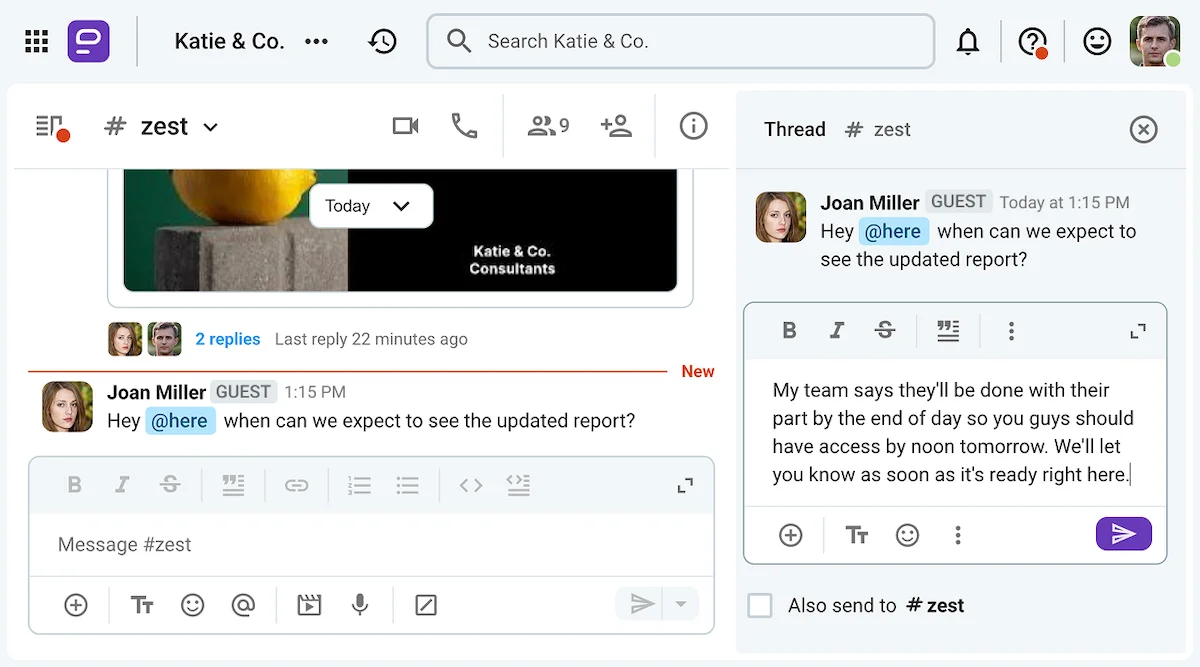This screenshot has width=1200, height=667.
Task: Open channel details with the info icon
Action: (x=693, y=126)
